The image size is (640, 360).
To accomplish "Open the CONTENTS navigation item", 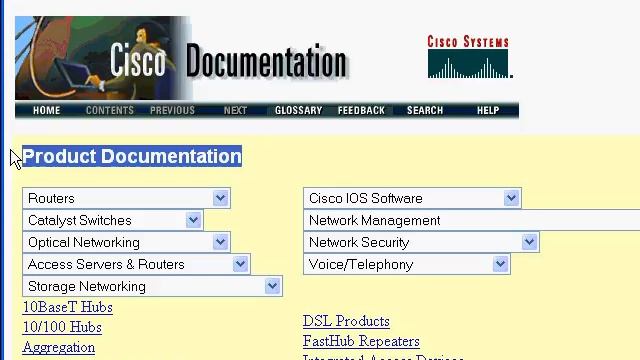I will point(110,110).
